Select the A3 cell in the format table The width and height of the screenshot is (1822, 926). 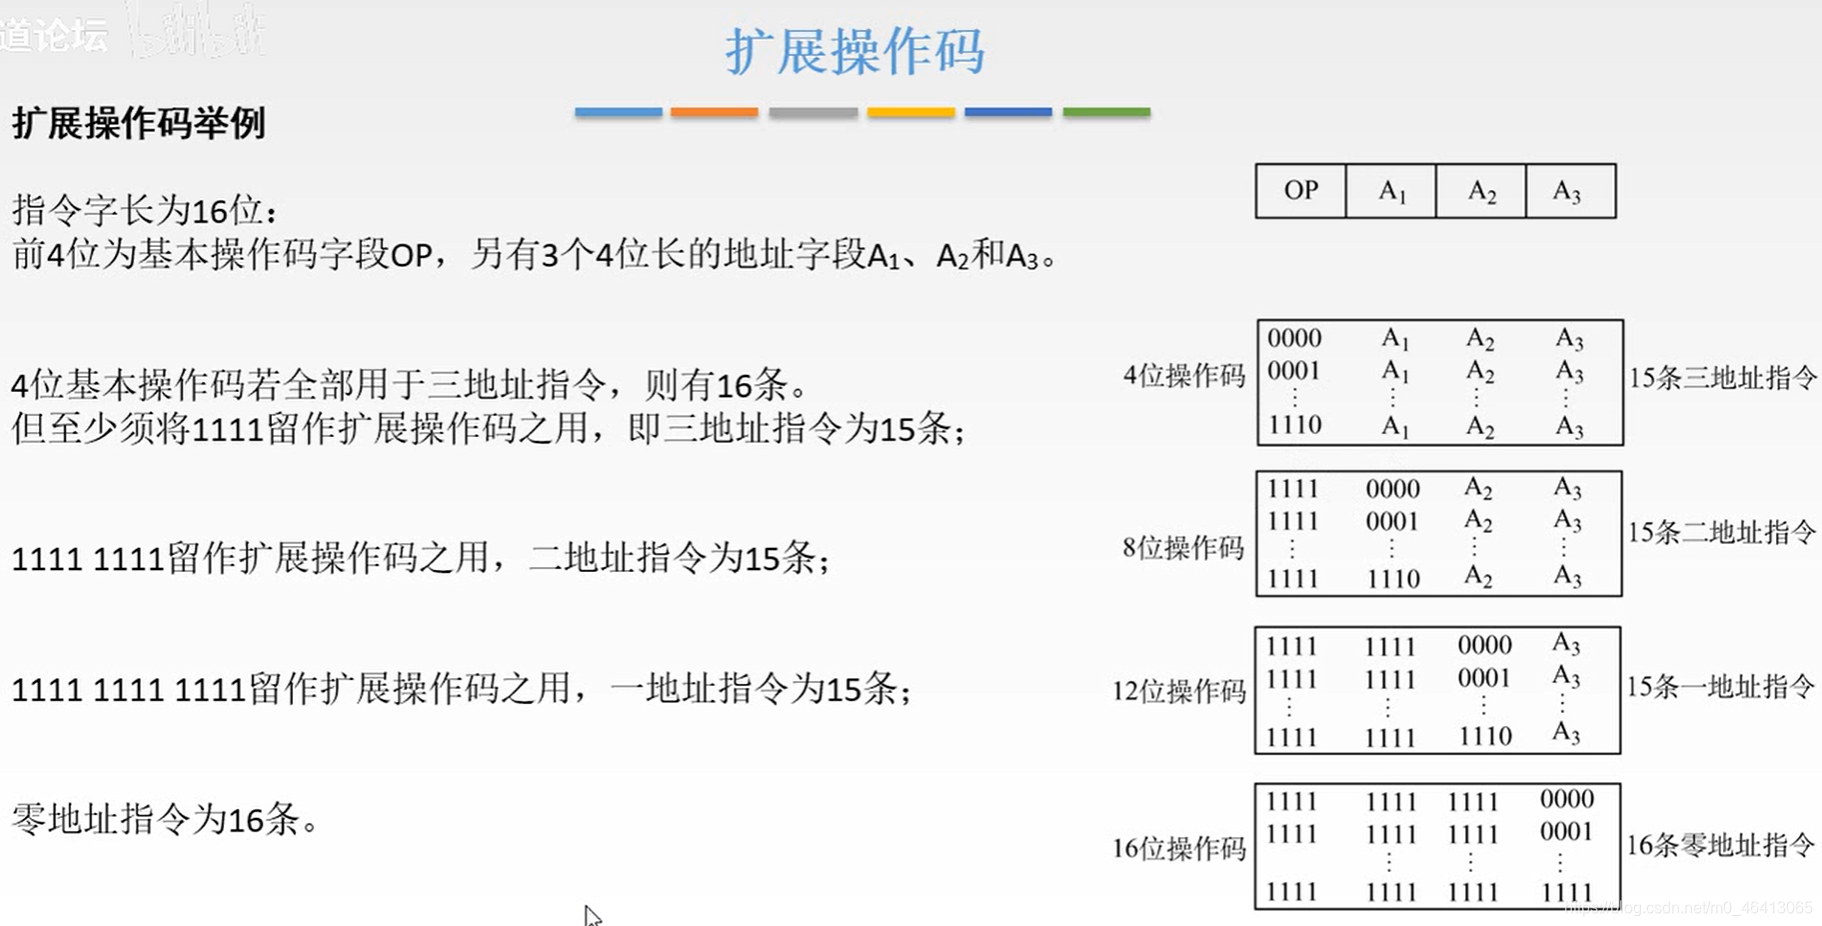[x=1570, y=191]
